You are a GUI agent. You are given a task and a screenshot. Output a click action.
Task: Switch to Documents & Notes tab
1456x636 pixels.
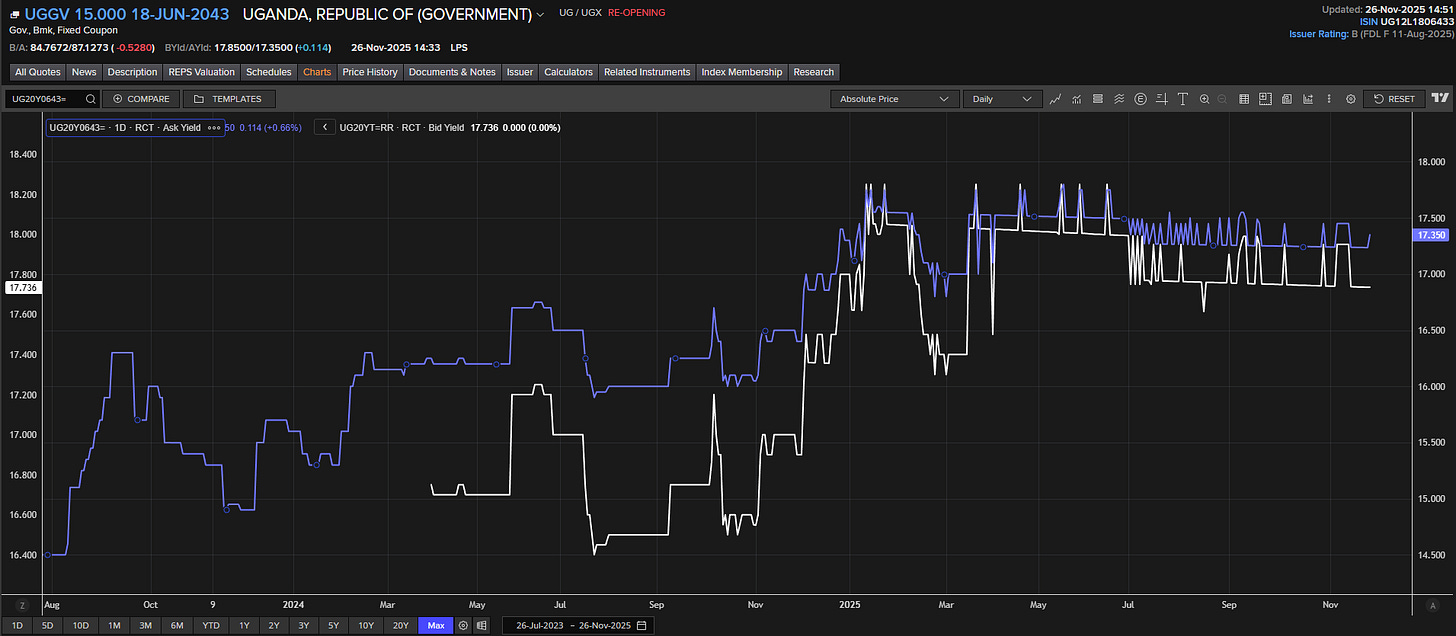452,72
